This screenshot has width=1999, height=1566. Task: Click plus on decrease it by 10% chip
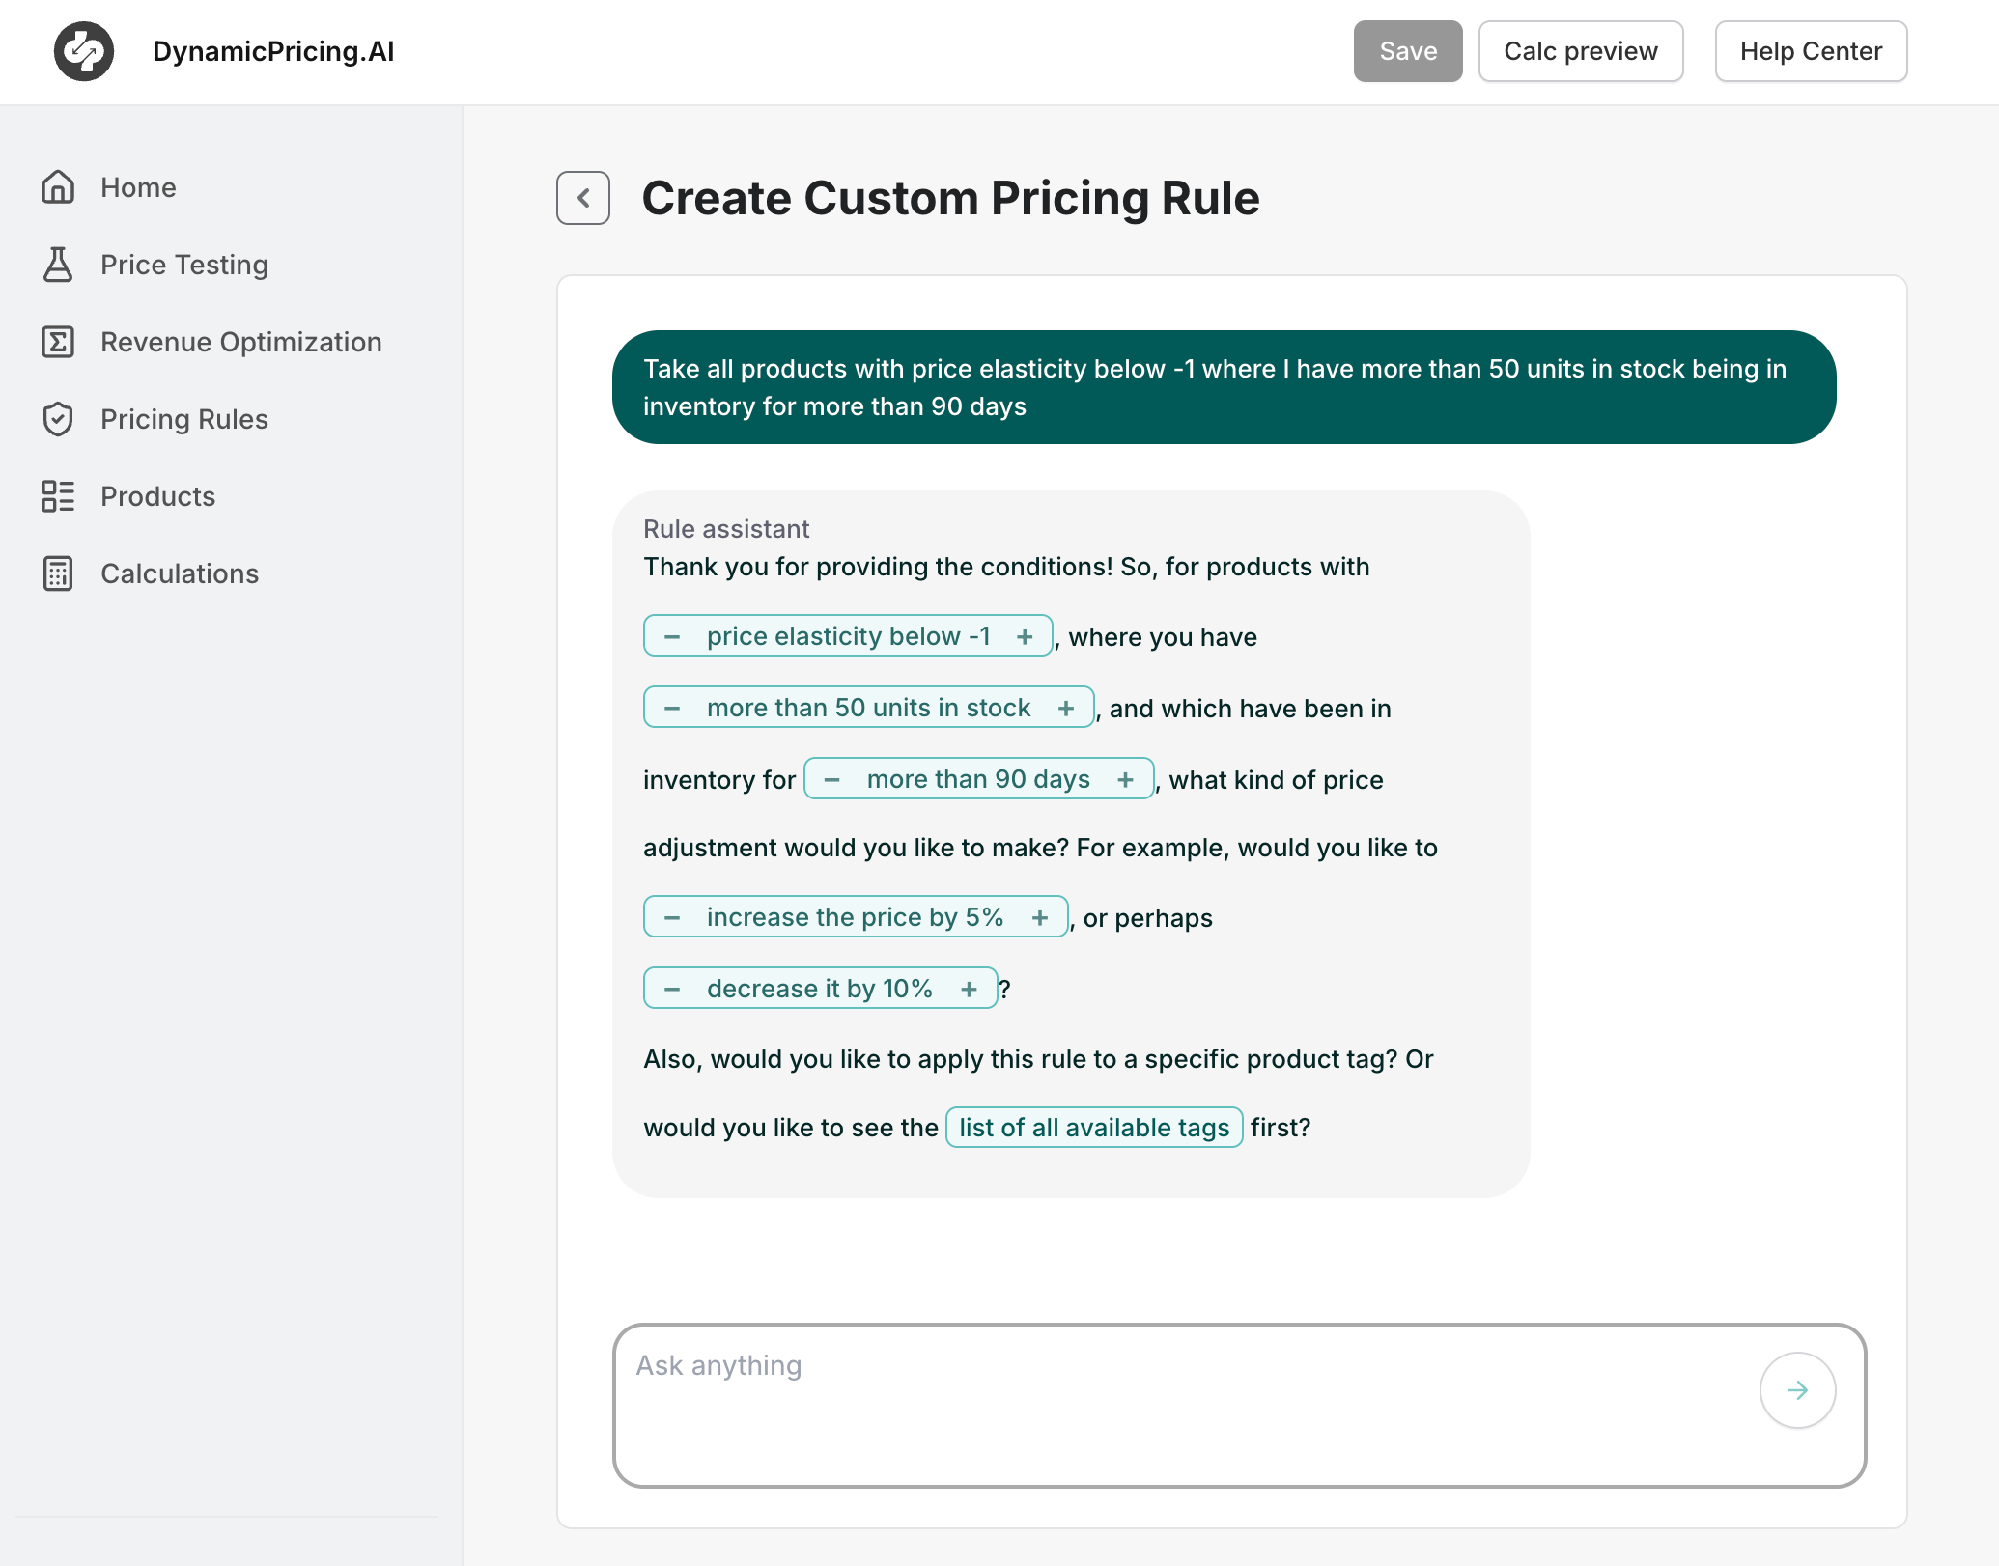pyautogui.click(x=969, y=989)
